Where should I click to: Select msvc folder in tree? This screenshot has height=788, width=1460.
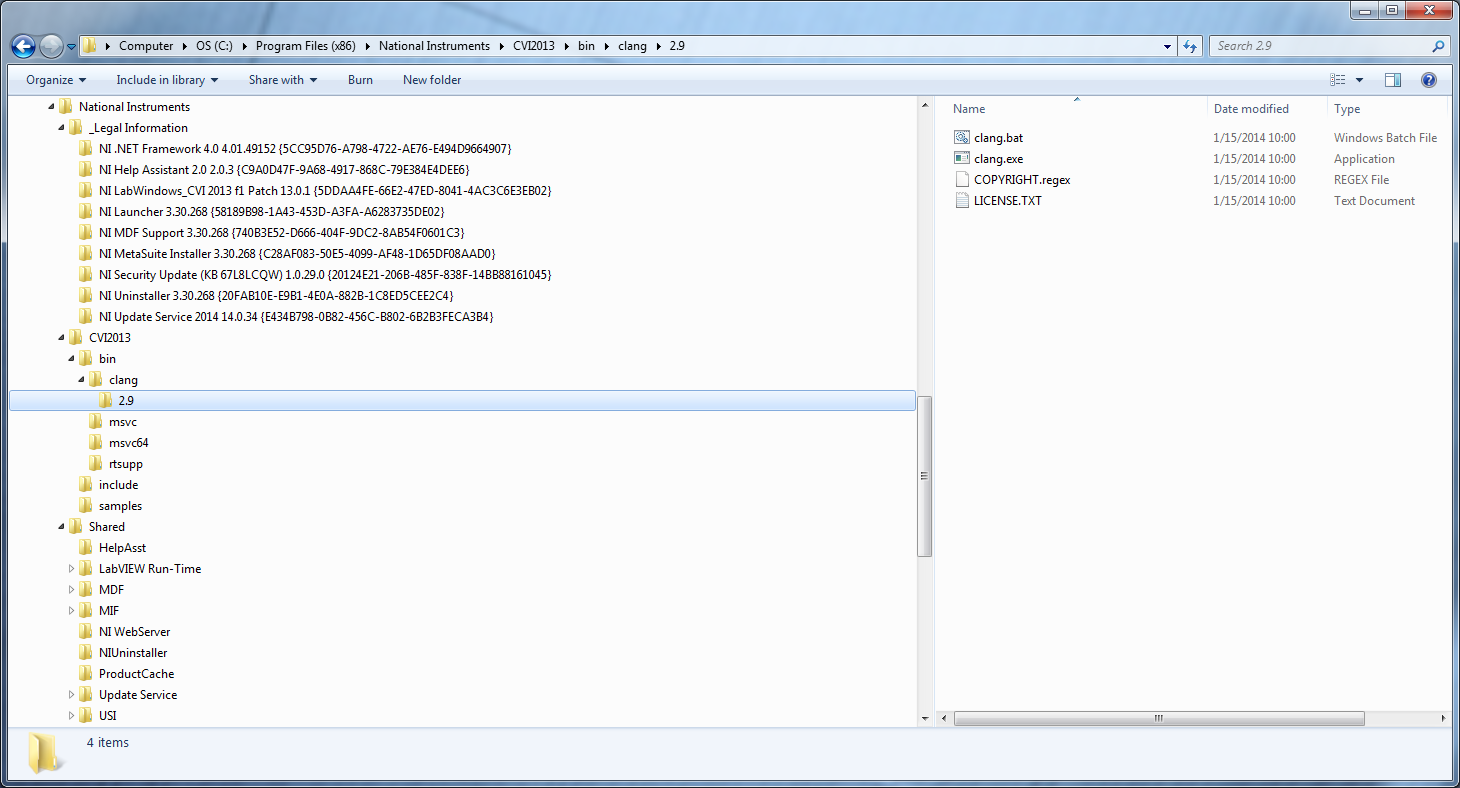[x=122, y=422]
